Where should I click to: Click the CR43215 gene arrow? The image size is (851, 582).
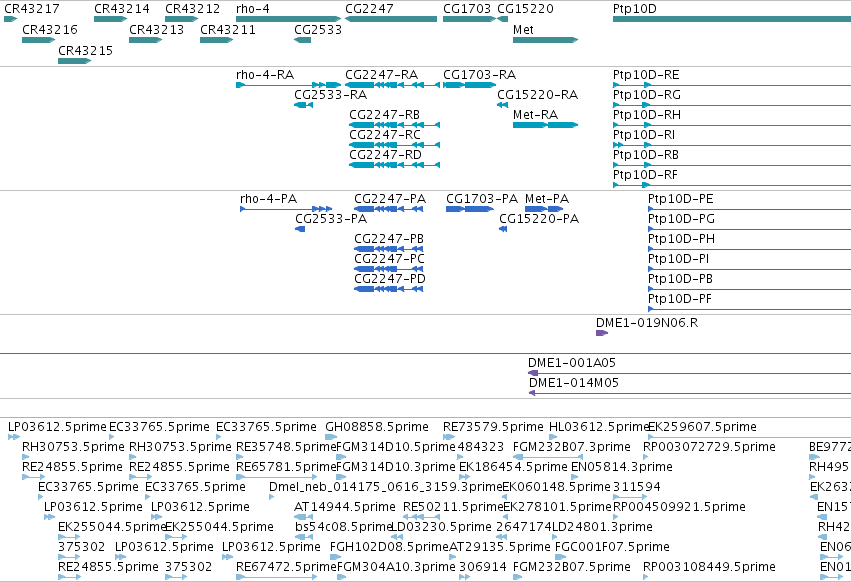[x=74, y=61]
